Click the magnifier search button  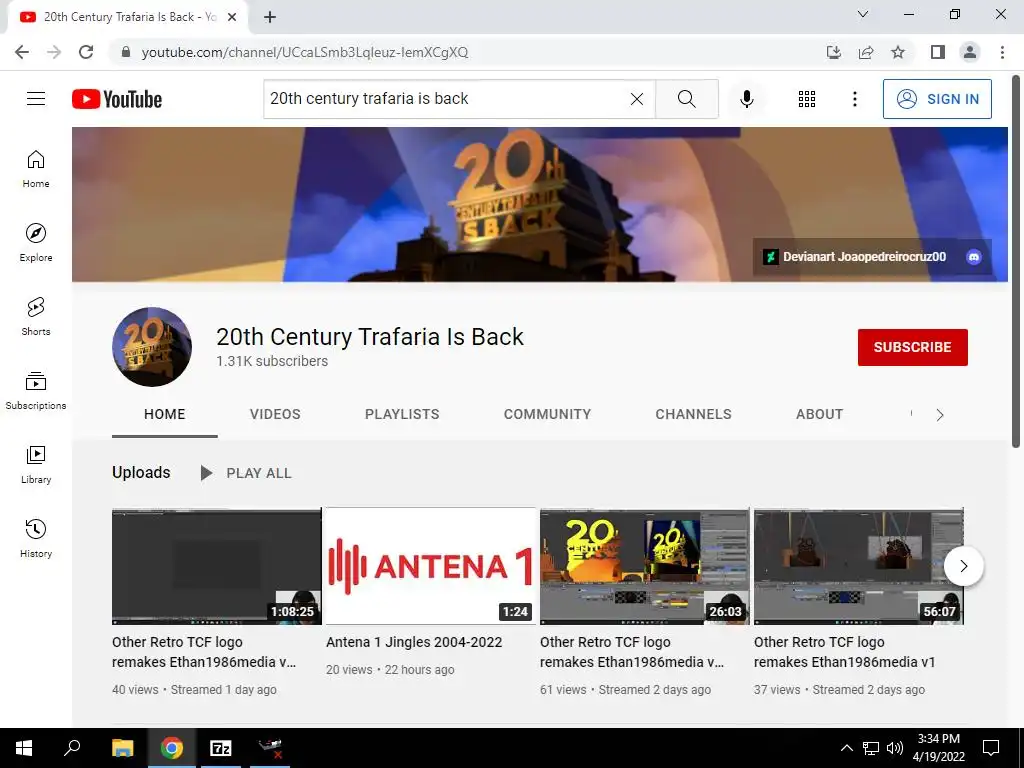[x=686, y=99]
